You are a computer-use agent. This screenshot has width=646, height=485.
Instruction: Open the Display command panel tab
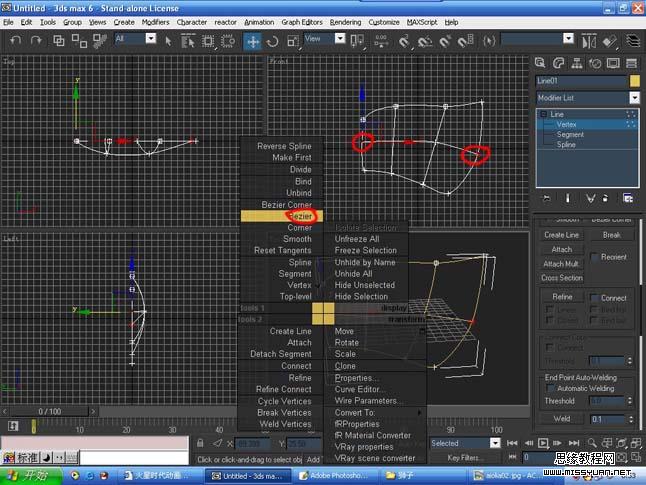[x=613, y=63]
